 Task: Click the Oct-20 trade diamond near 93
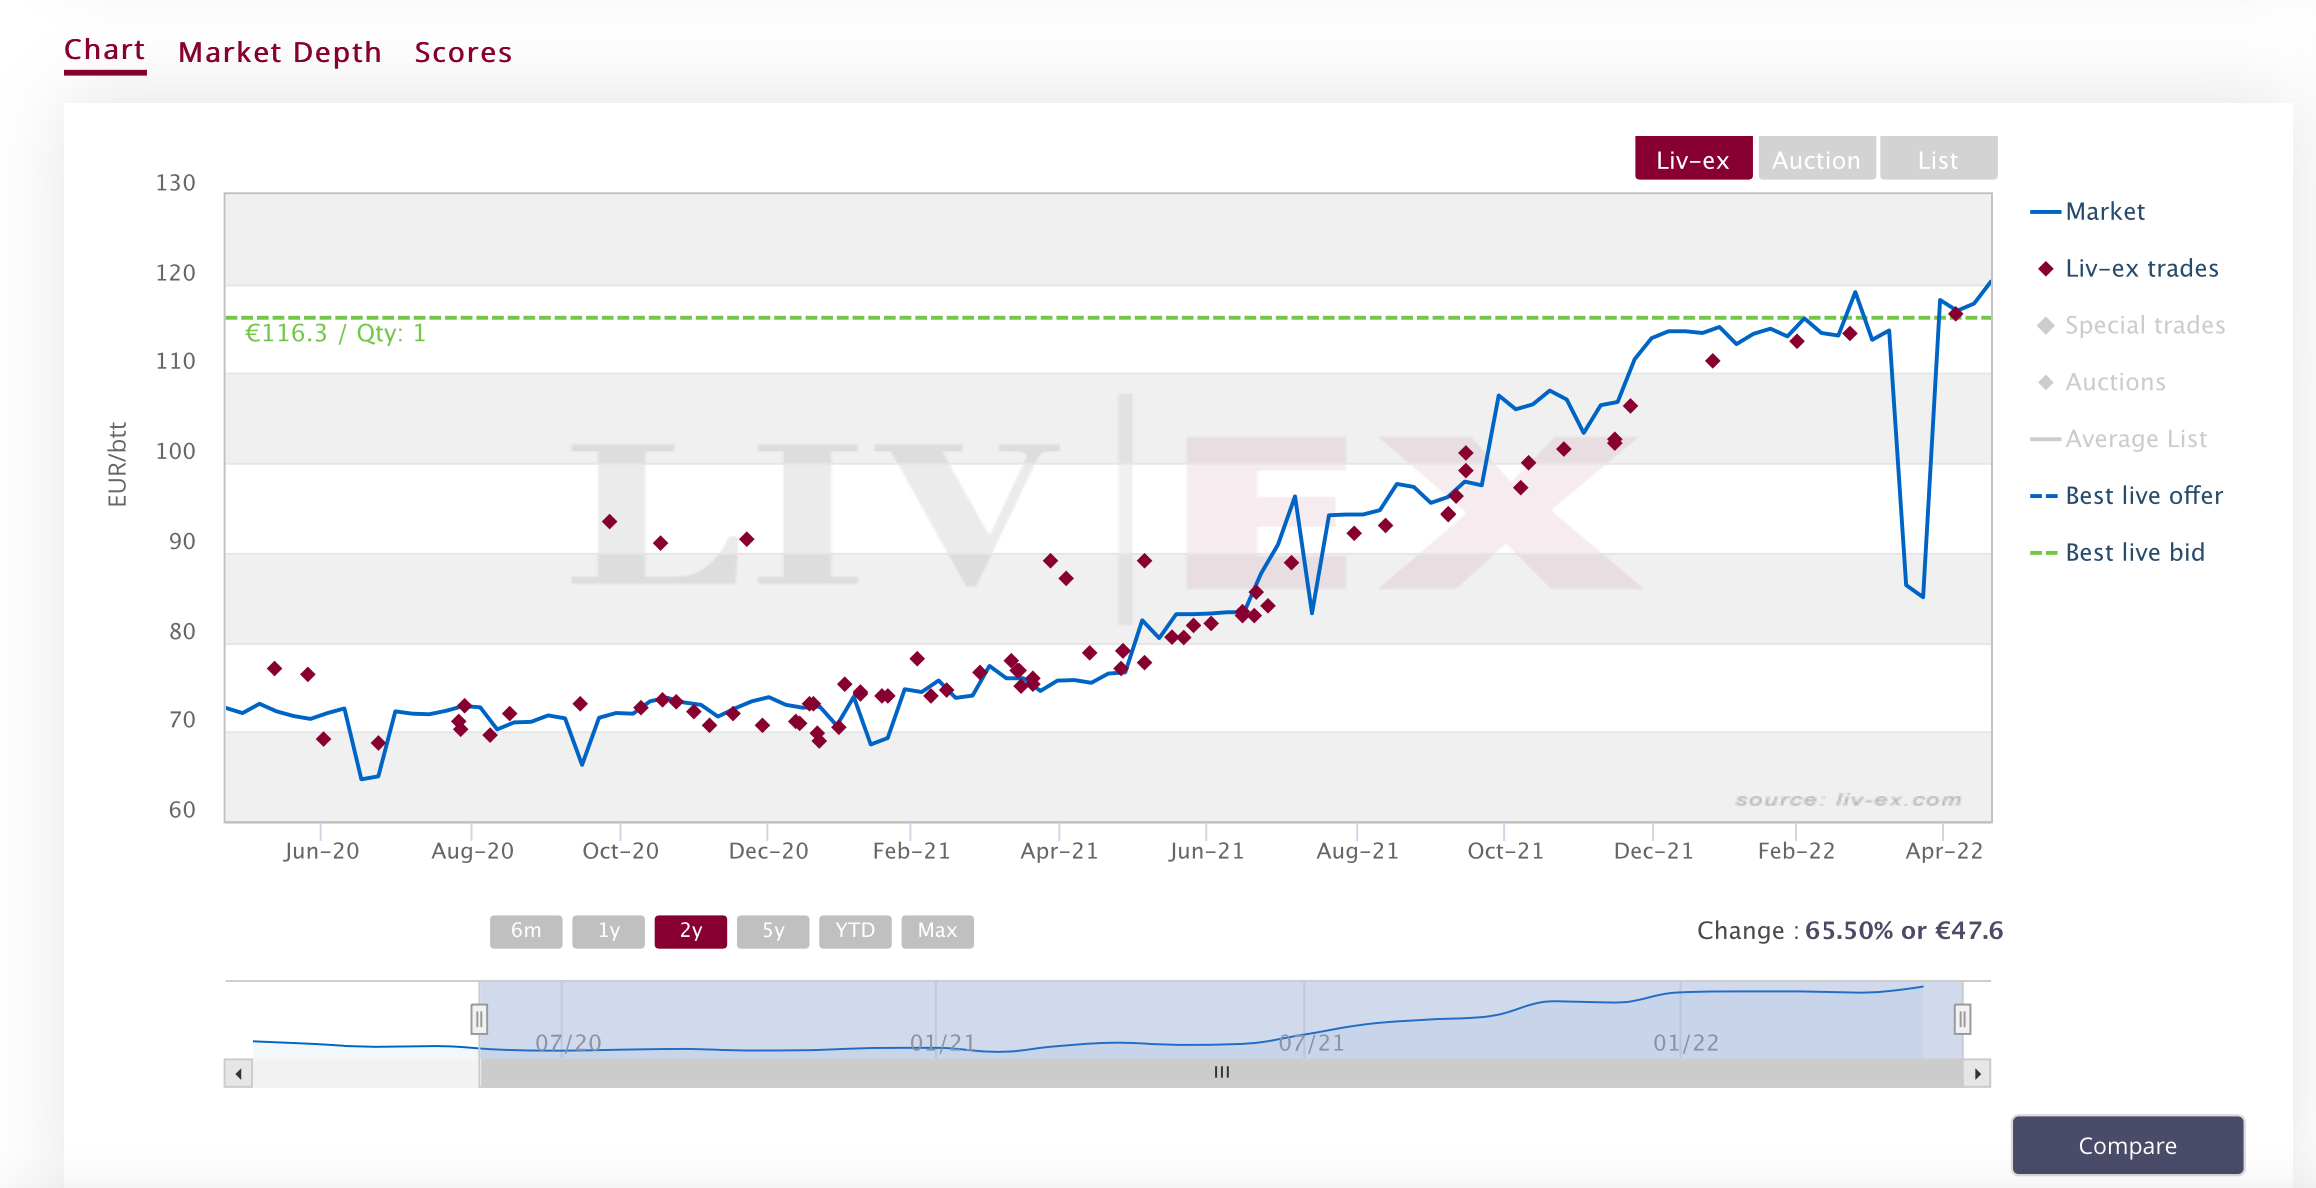pyautogui.click(x=610, y=522)
